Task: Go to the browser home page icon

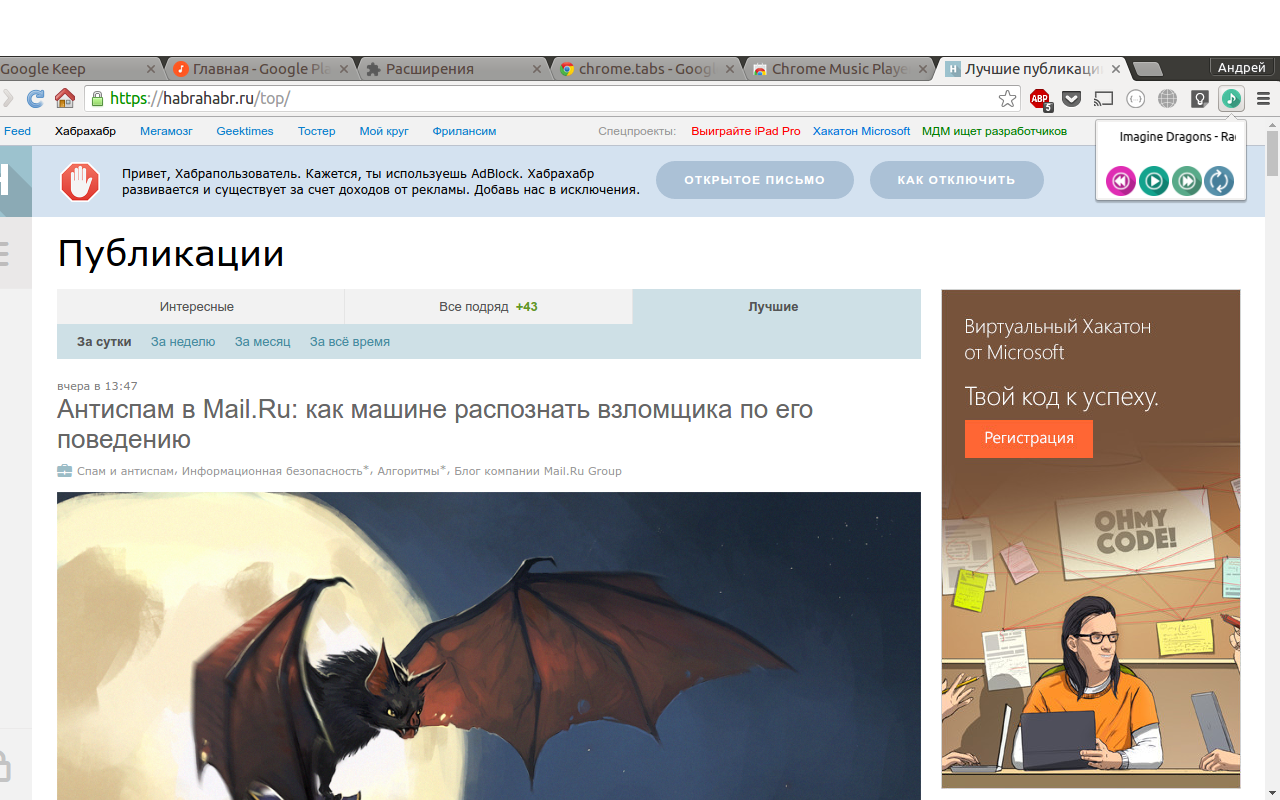Action: (65, 98)
